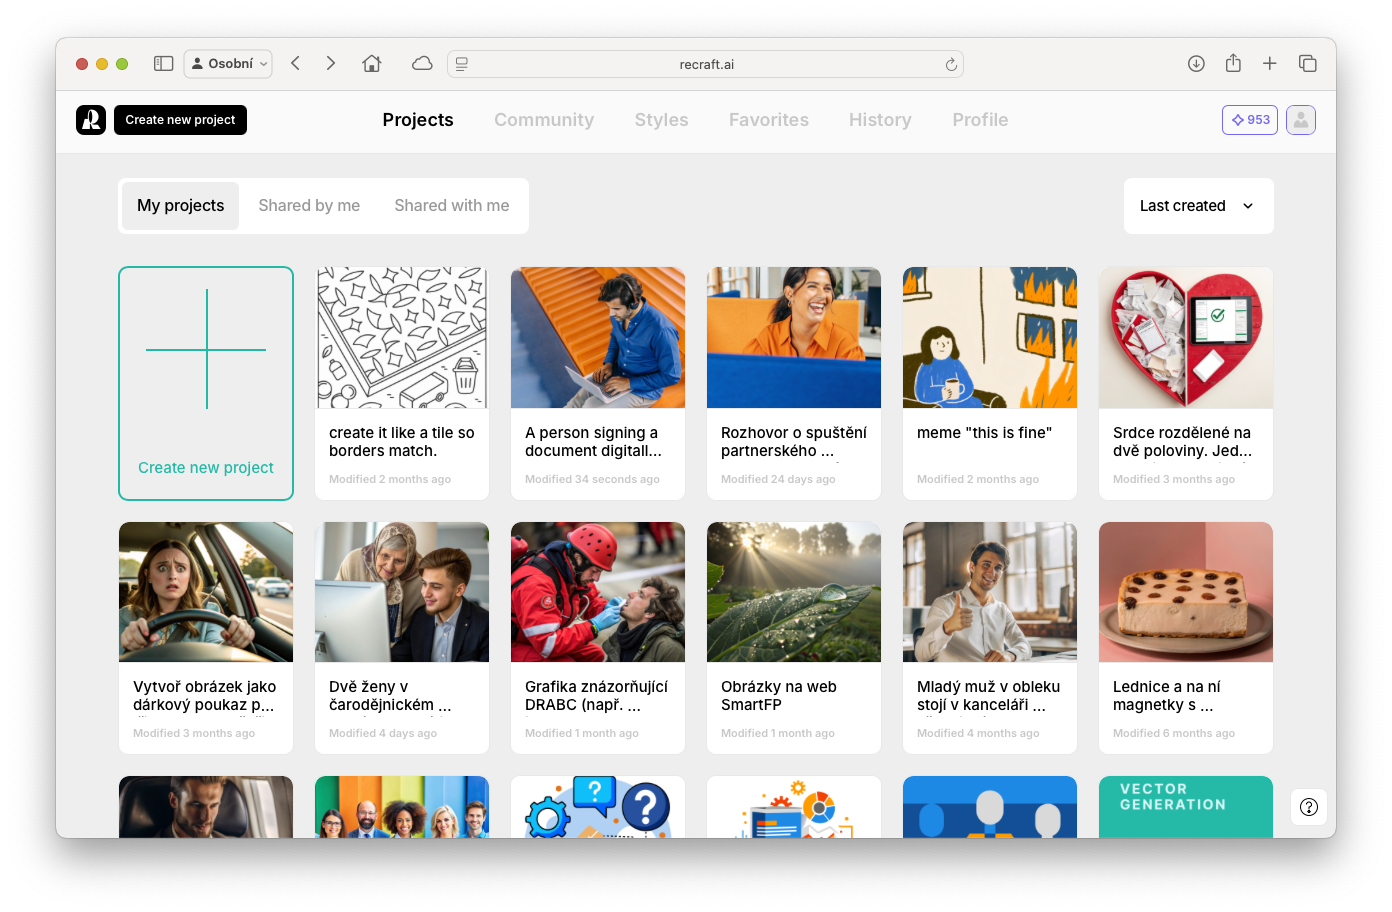The width and height of the screenshot is (1392, 912).
Task: Click the black Create new project button
Action: coord(180,120)
